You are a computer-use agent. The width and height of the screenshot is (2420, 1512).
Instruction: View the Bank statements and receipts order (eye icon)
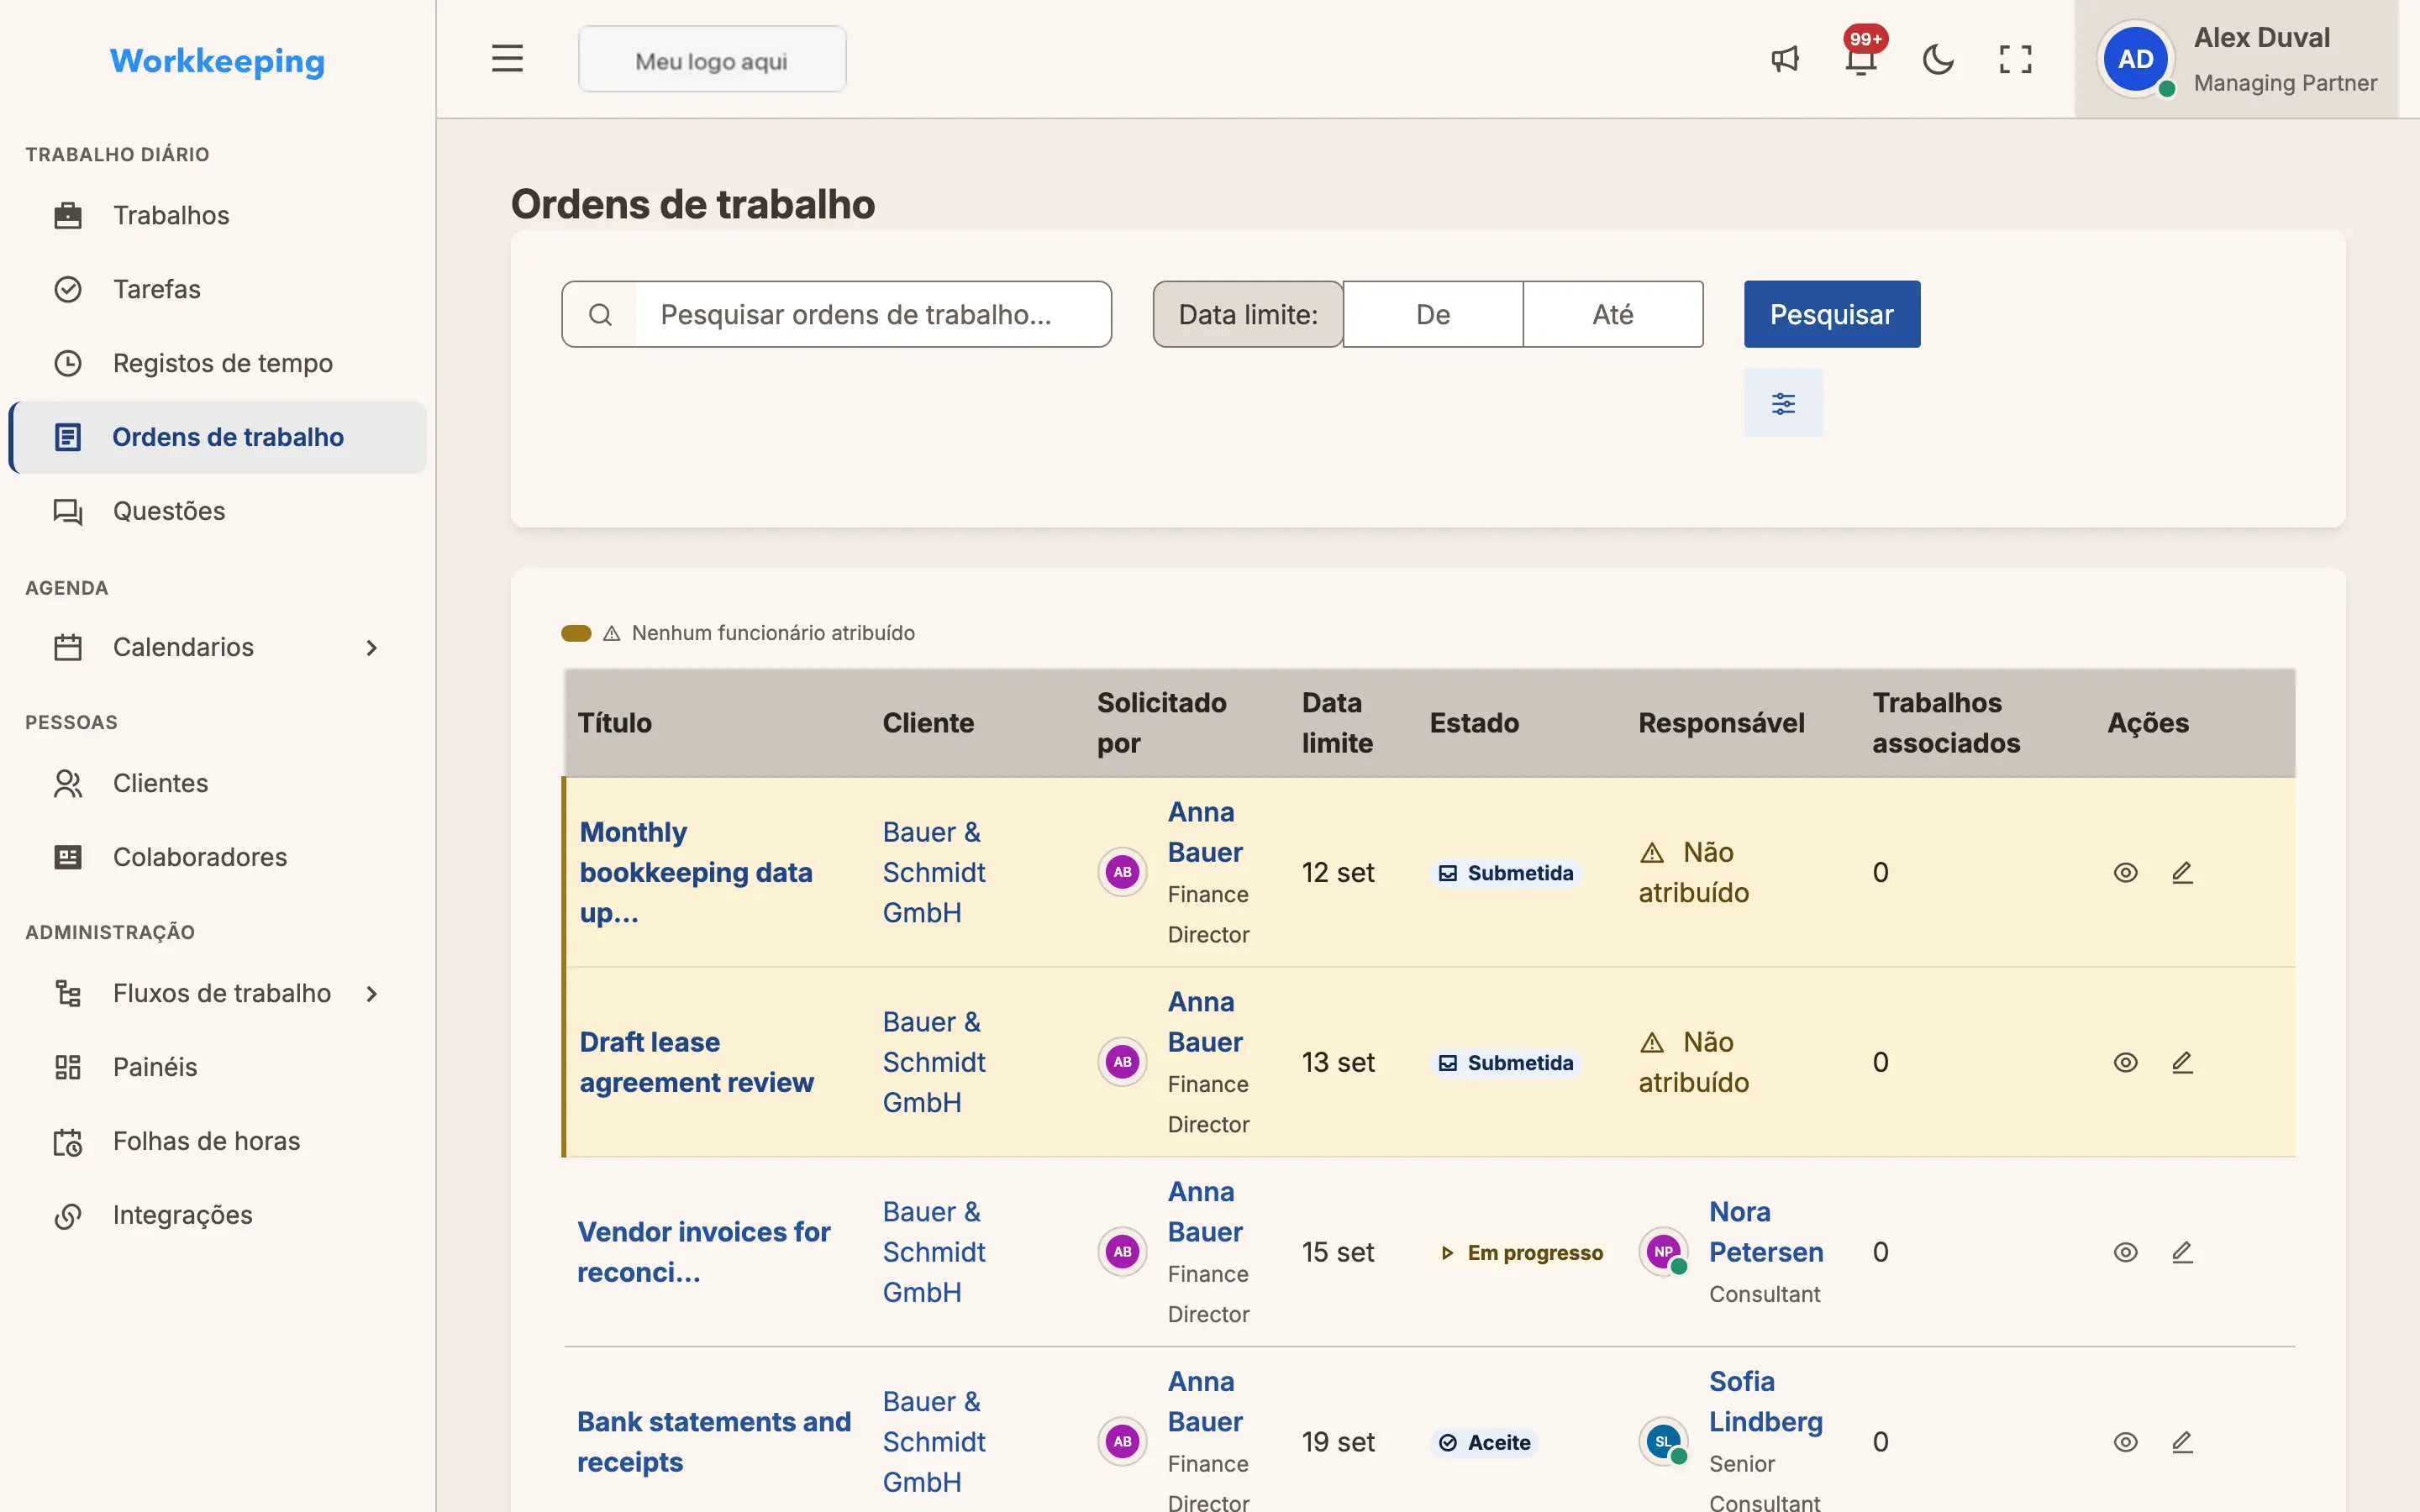tap(2125, 1443)
